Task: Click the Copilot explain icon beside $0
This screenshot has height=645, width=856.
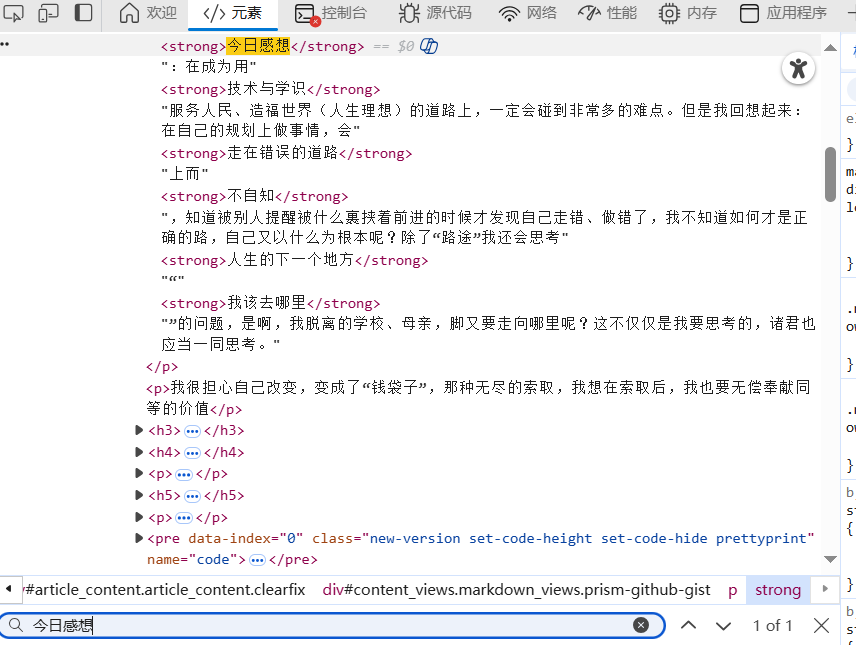Action: [x=429, y=46]
